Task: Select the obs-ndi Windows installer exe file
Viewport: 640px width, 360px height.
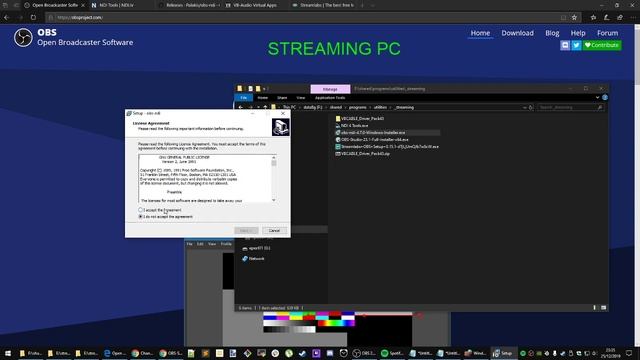Action: (370, 133)
